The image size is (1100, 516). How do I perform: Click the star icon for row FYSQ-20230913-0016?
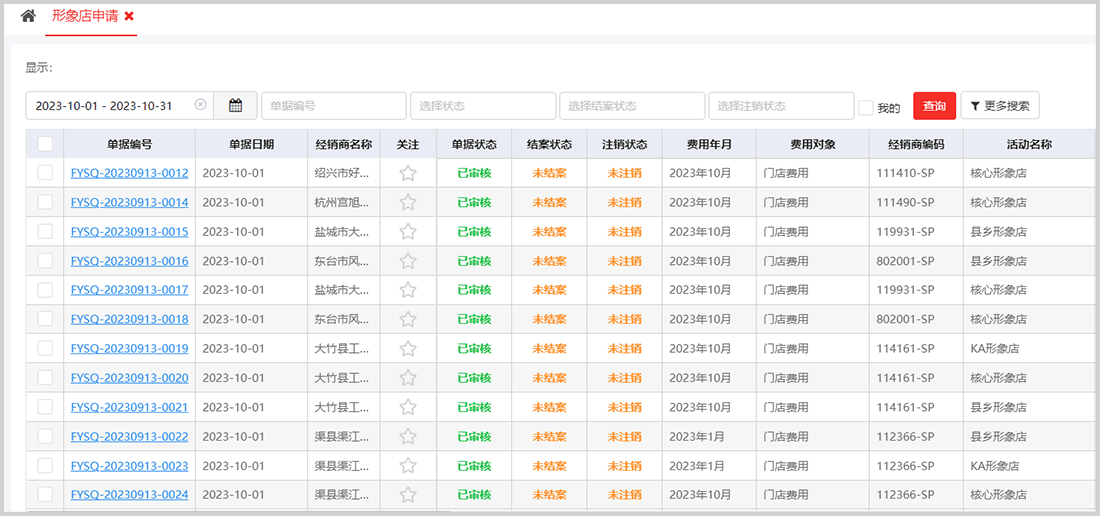pyautogui.click(x=408, y=261)
